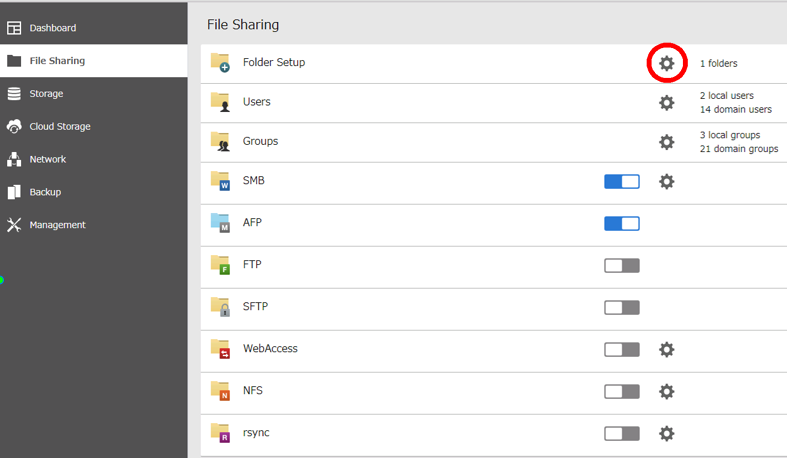Click the Cloud Storage sidebar icon

pos(14,127)
